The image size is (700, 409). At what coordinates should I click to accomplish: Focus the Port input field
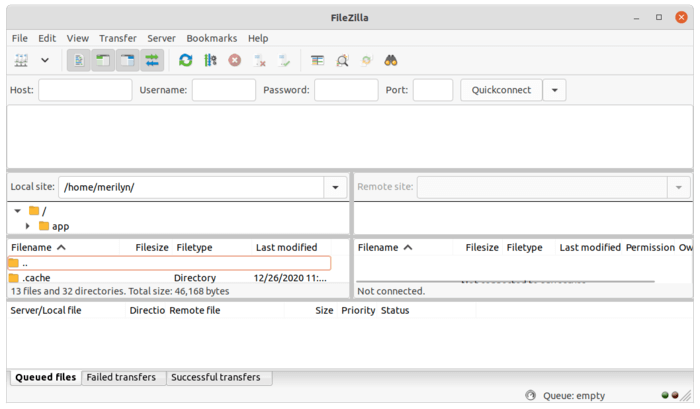point(433,90)
